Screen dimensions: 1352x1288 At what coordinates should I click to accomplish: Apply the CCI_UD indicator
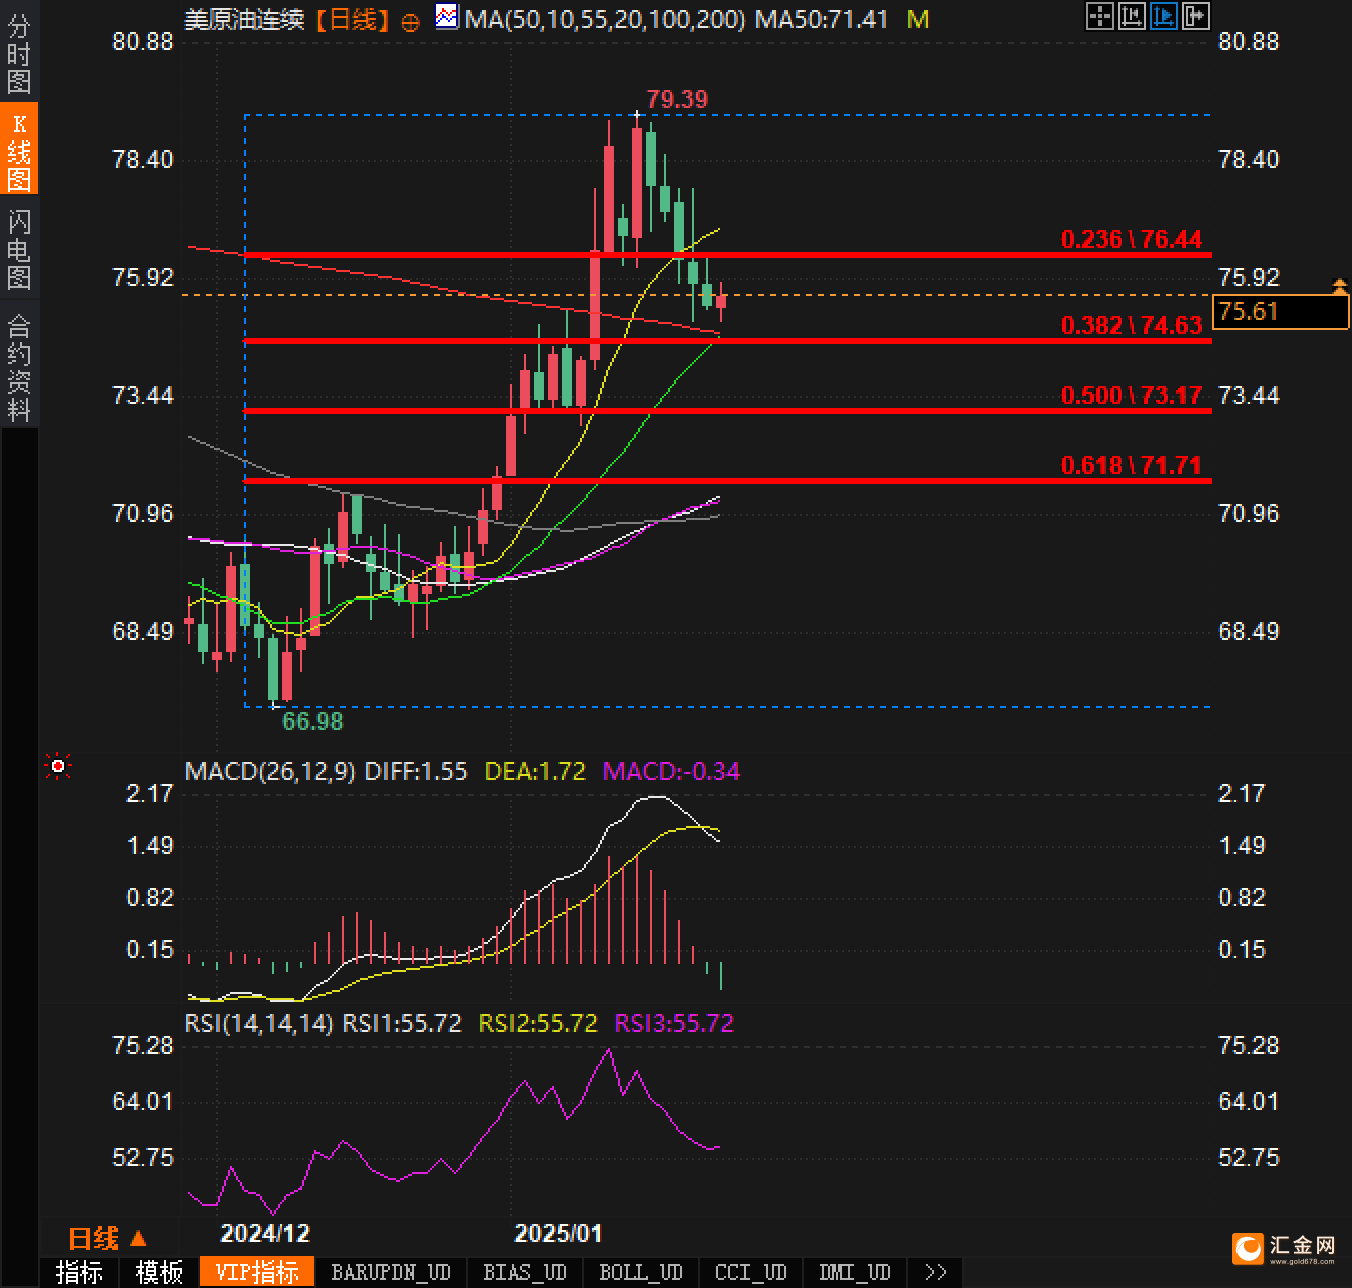point(750,1272)
